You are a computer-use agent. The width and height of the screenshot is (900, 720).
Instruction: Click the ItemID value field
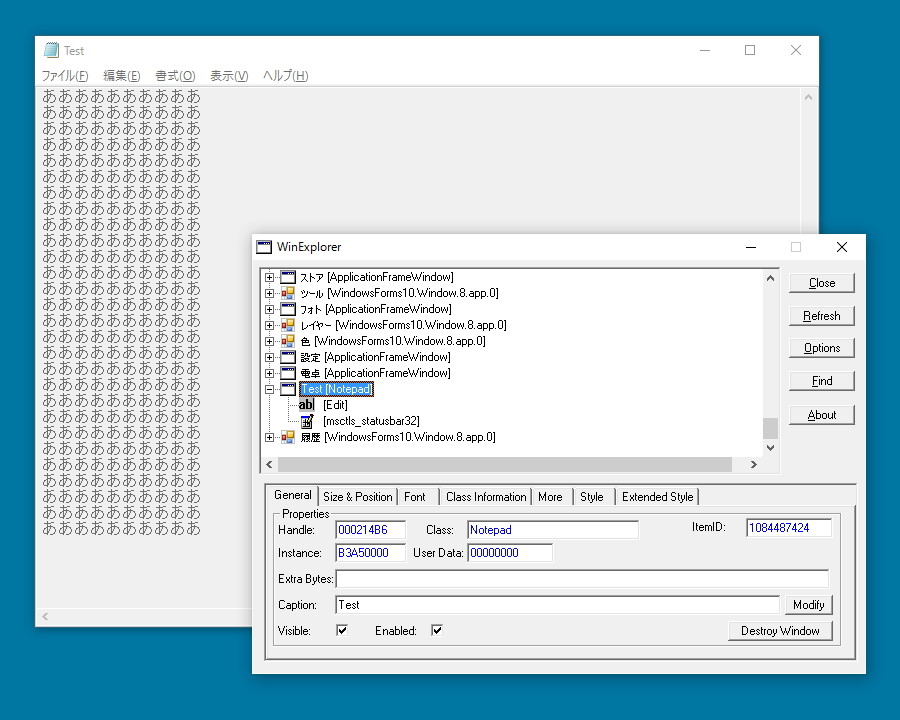[789, 528]
